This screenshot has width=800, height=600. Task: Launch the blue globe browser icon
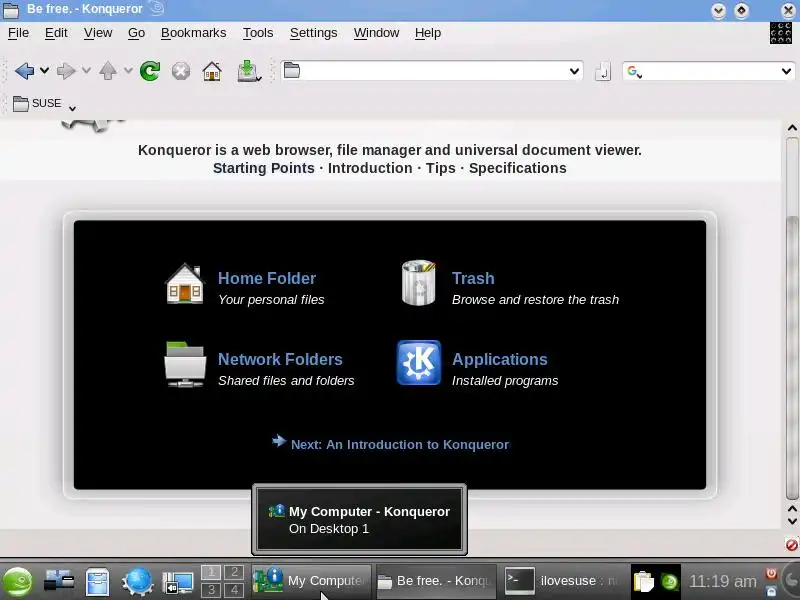(x=137, y=582)
